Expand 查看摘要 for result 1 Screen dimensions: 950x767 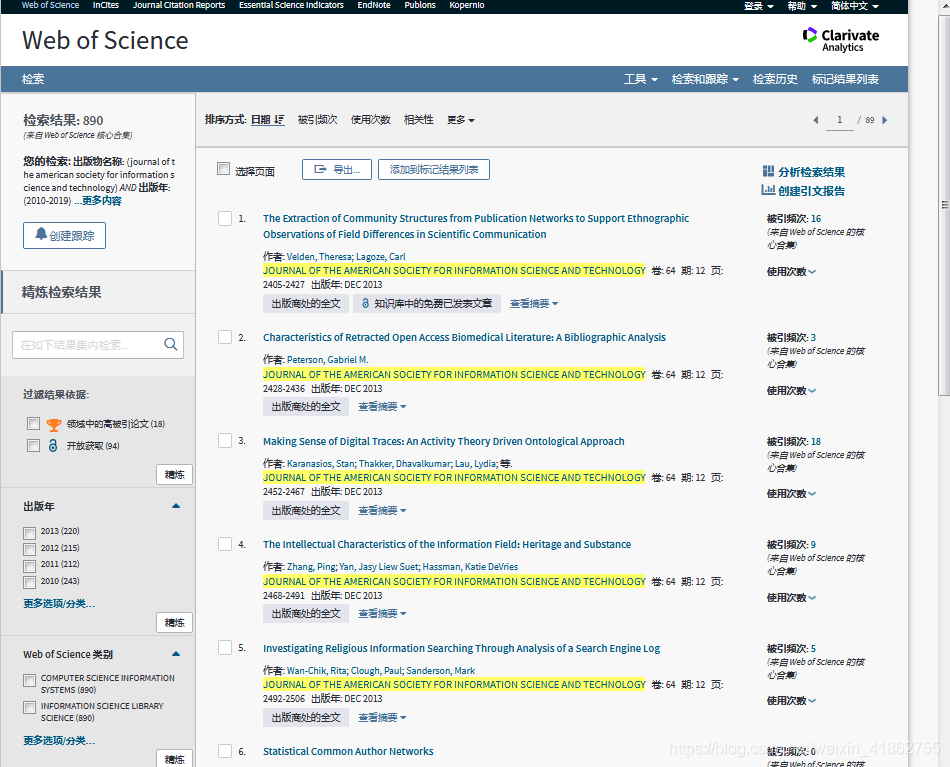tap(533, 304)
